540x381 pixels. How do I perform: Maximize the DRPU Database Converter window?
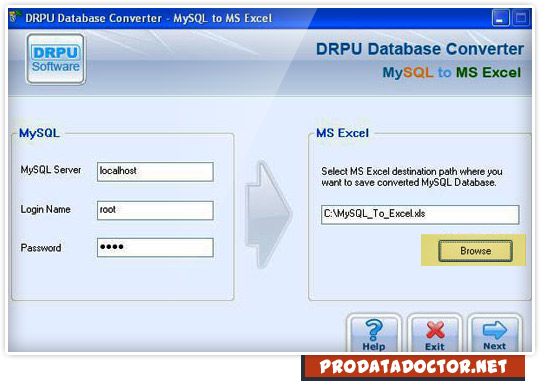click(x=521, y=18)
